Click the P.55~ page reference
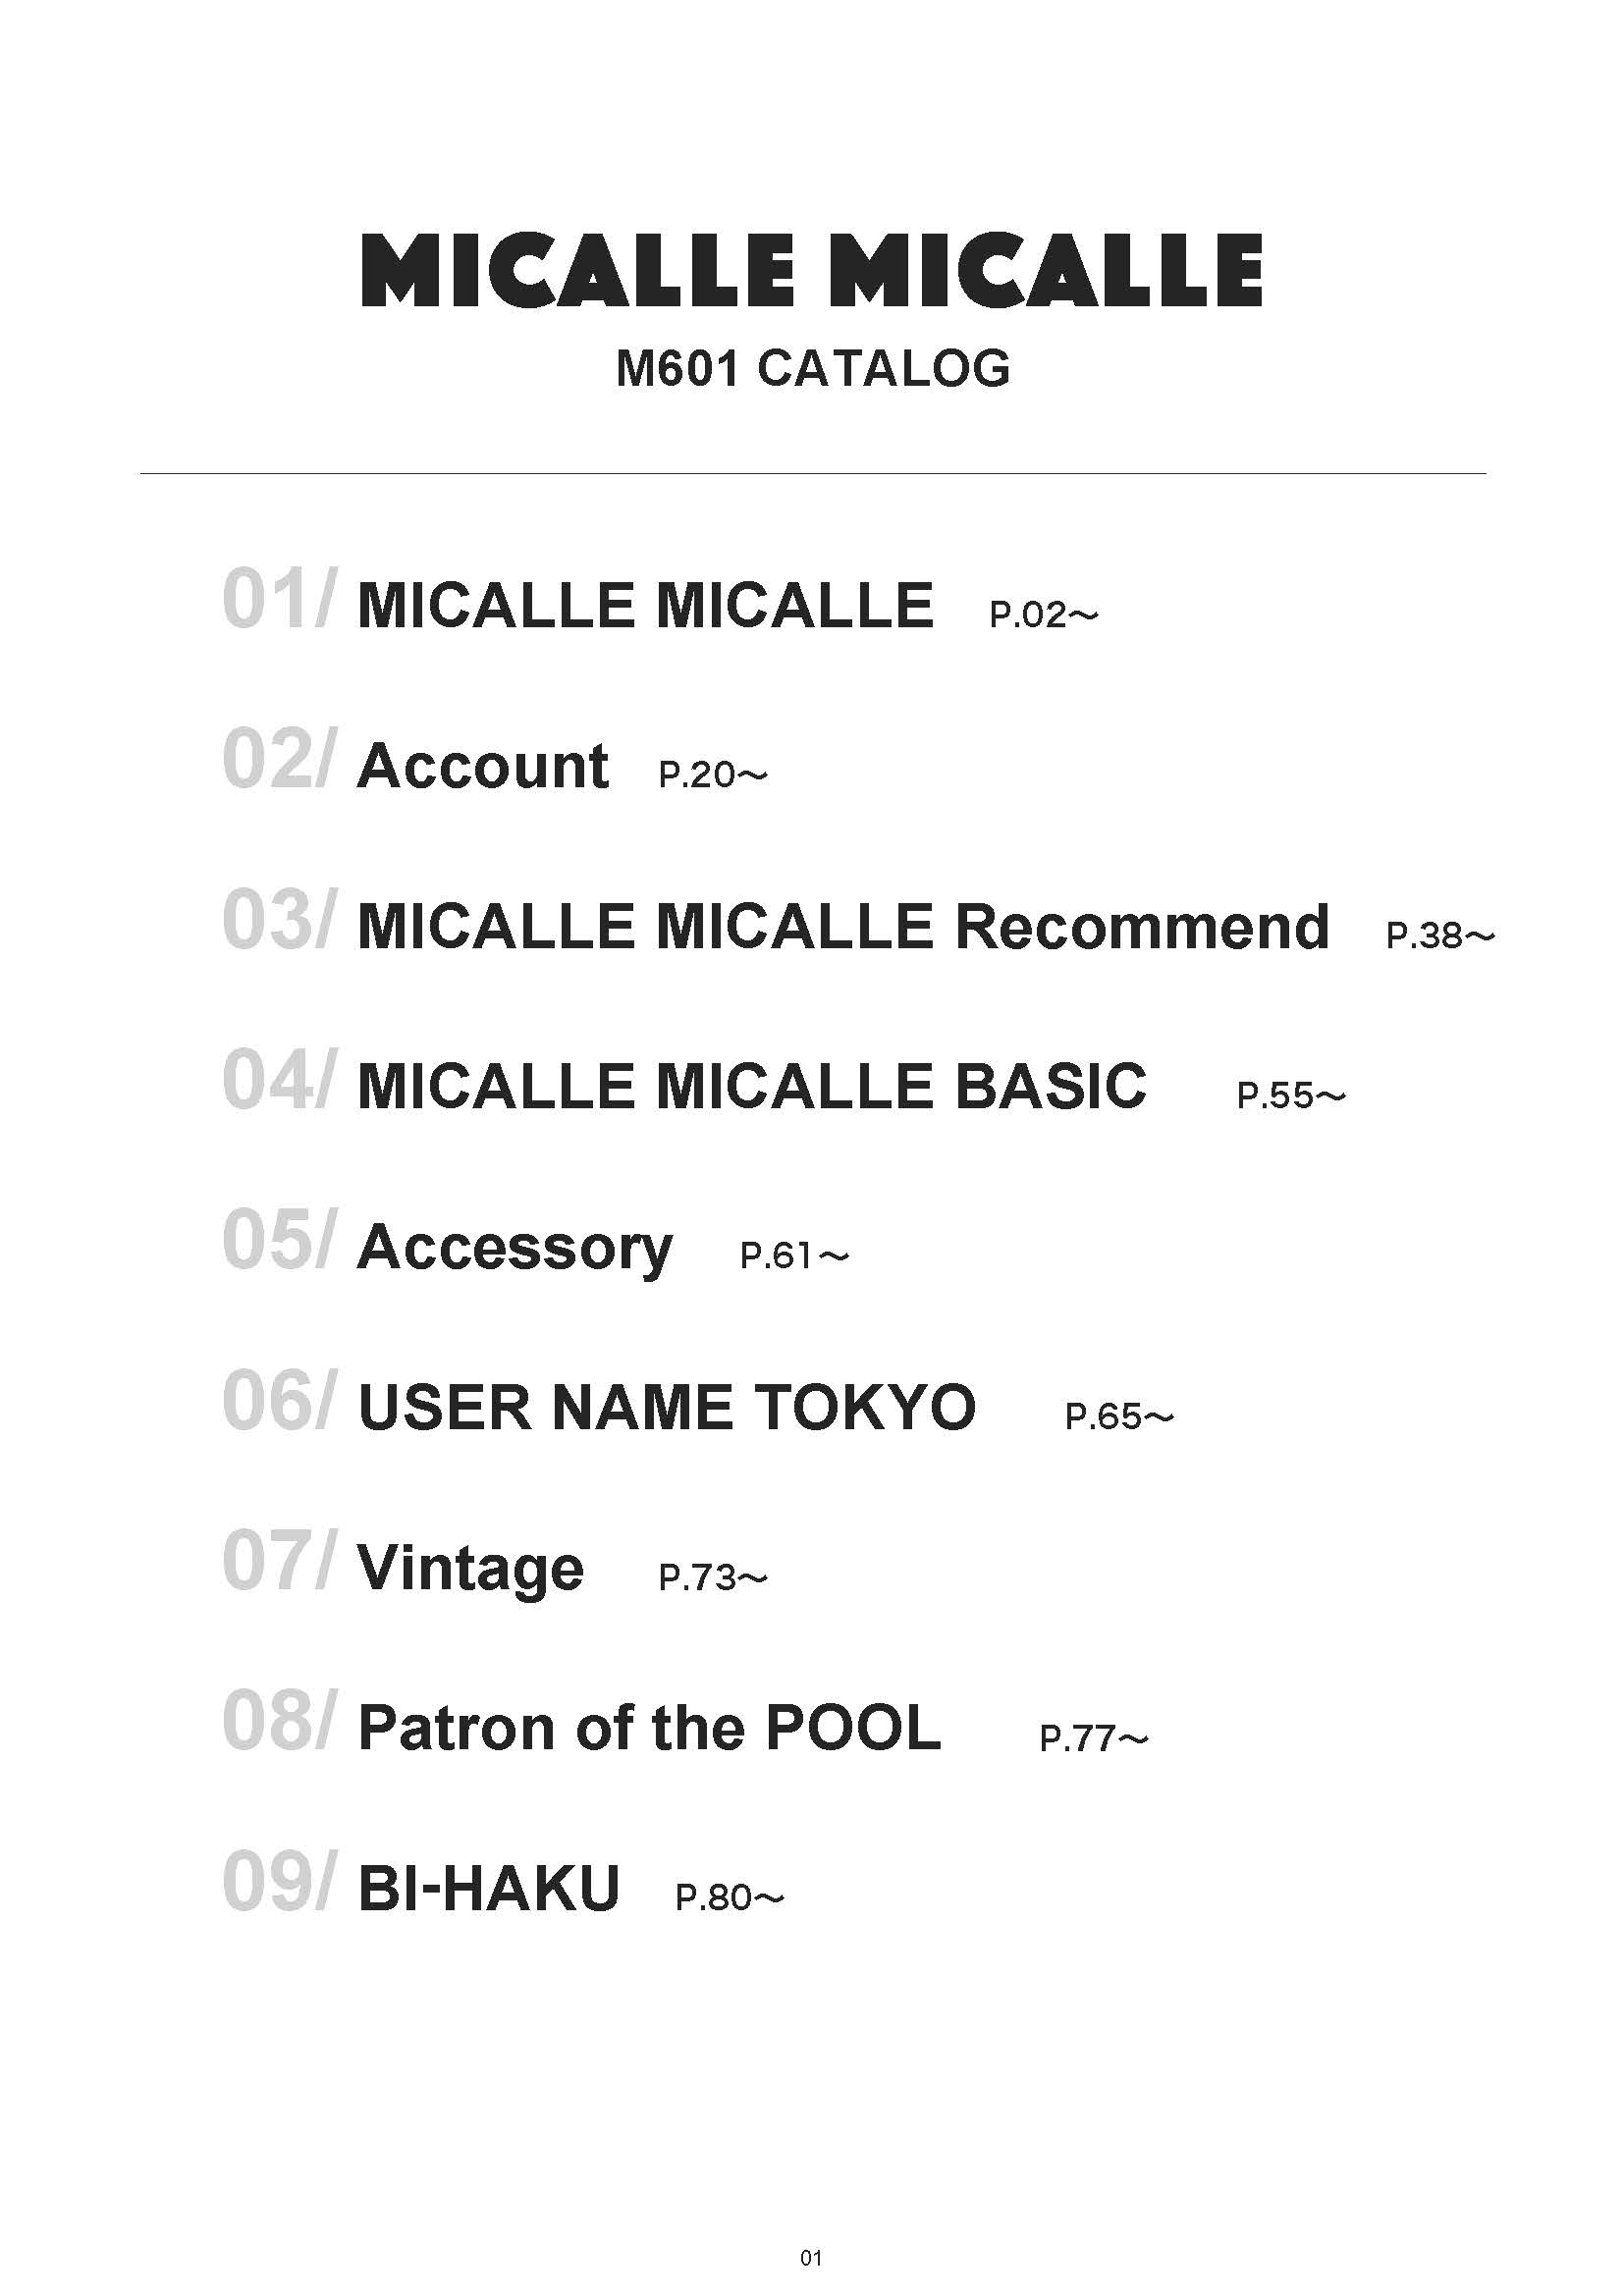Viewport: 1624px width, 2296px height. point(1290,1096)
